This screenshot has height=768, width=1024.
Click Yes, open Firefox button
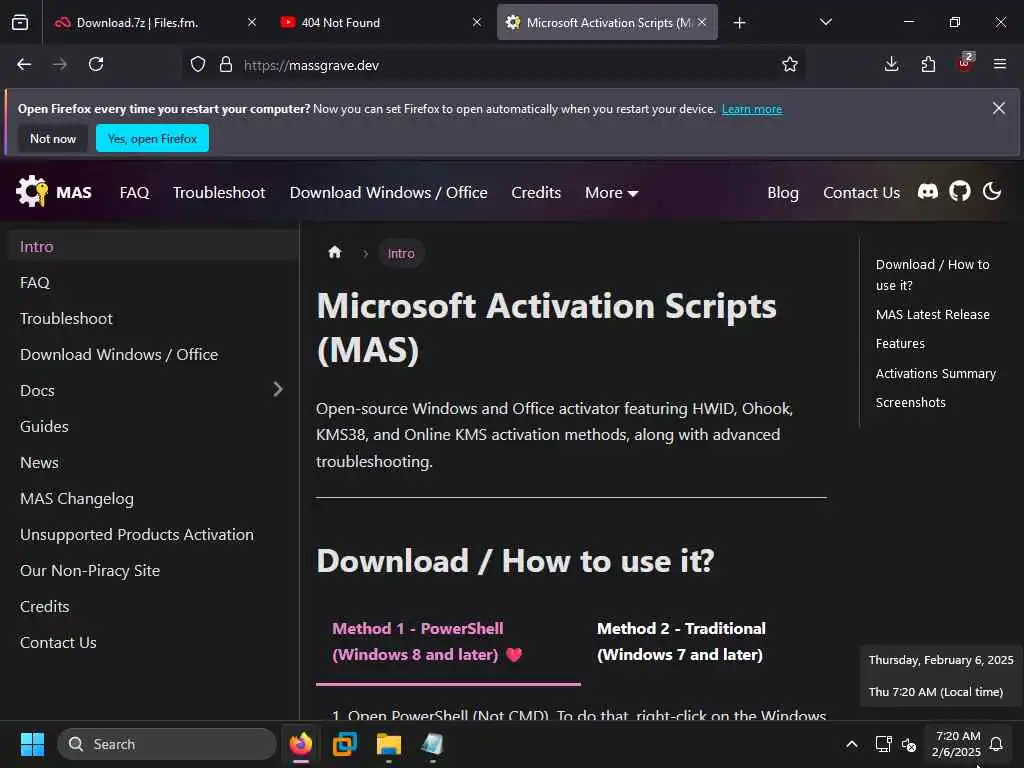[x=152, y=138]
